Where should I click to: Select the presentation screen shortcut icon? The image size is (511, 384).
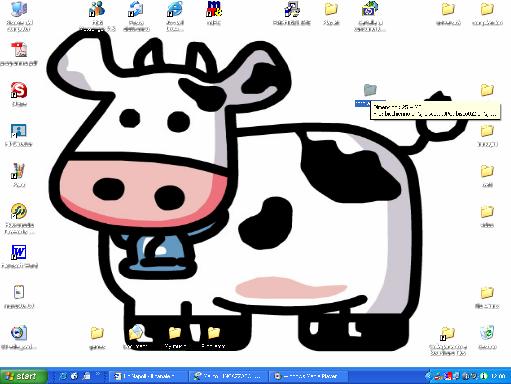19,131
